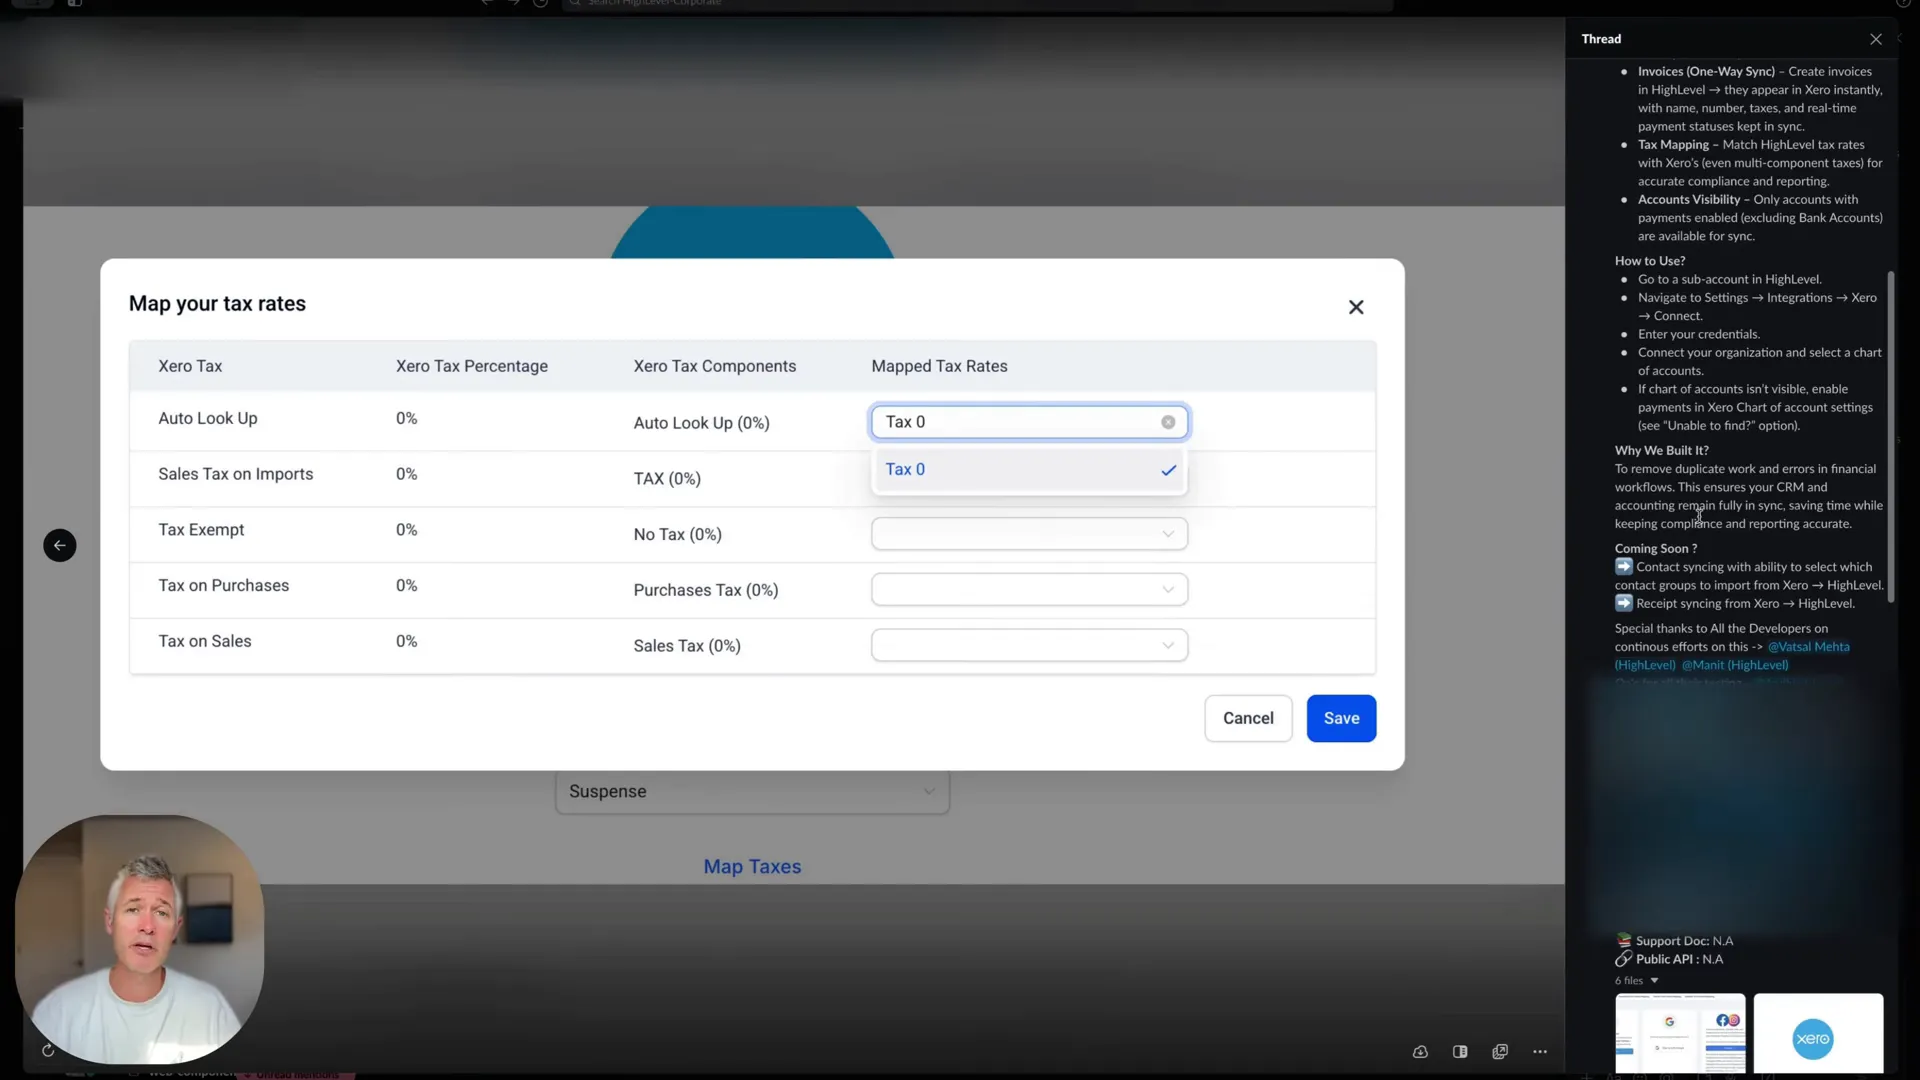The width and height of the screenshot is (1920, 1080).
Task: Open the Xero logo attachment thumbnail
Action: coord(1818,1034)
